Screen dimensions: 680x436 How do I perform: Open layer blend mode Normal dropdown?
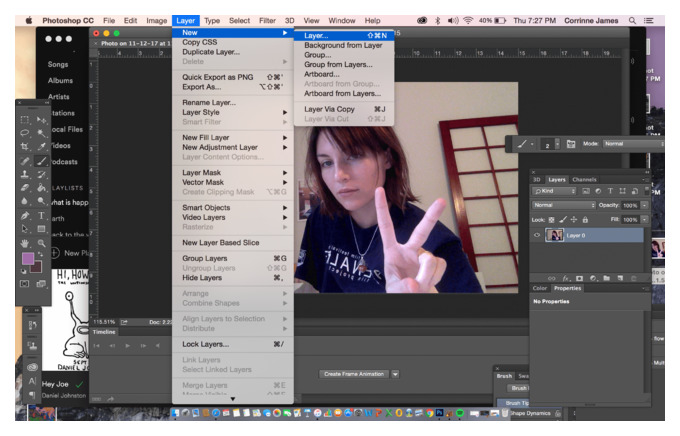pyautogui.click(x=564, y=205)
